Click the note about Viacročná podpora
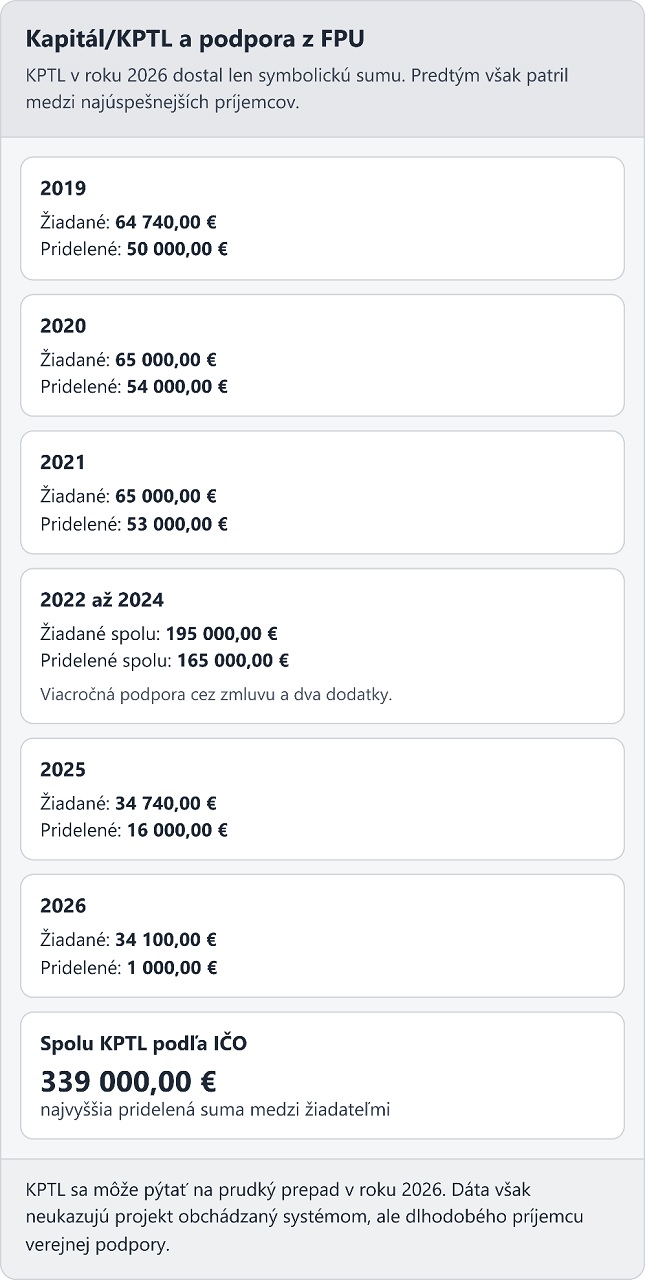This screenshot has height=1280, width=645. click(216, 693)
